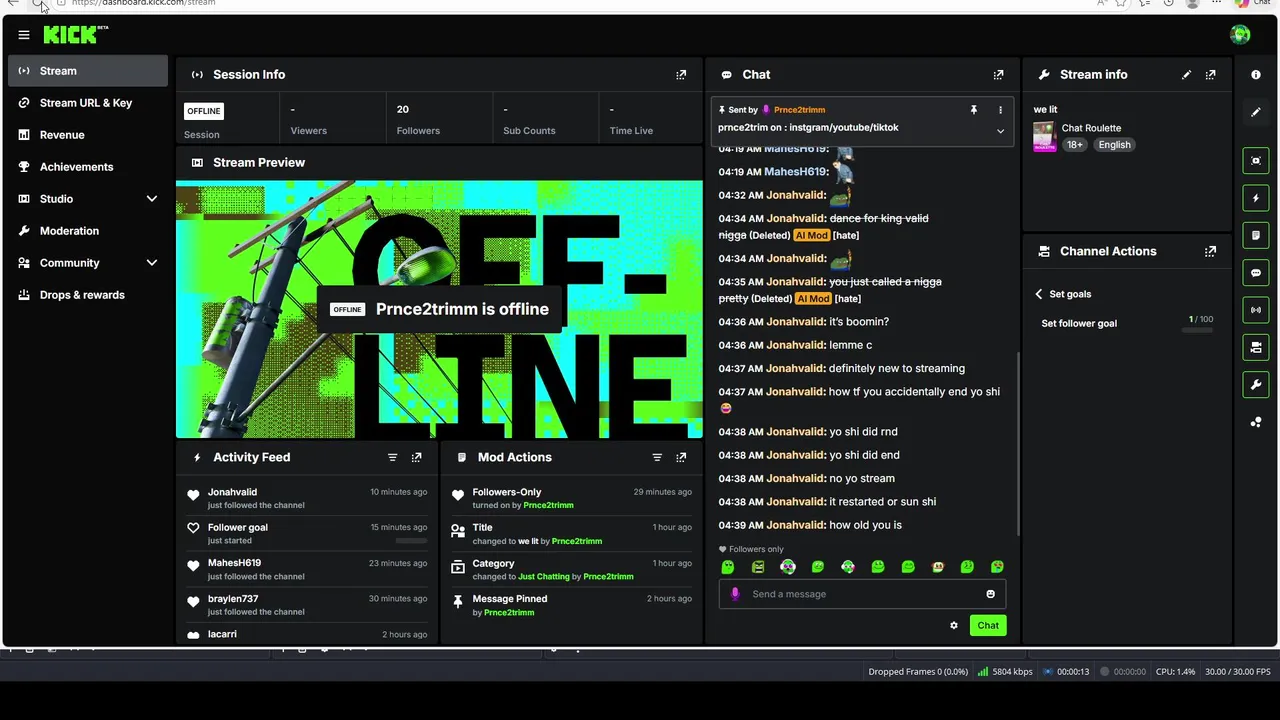Screen dimensions: 1280x720
Task: Open pinned message three-dot options
Action: [1000, 110]
